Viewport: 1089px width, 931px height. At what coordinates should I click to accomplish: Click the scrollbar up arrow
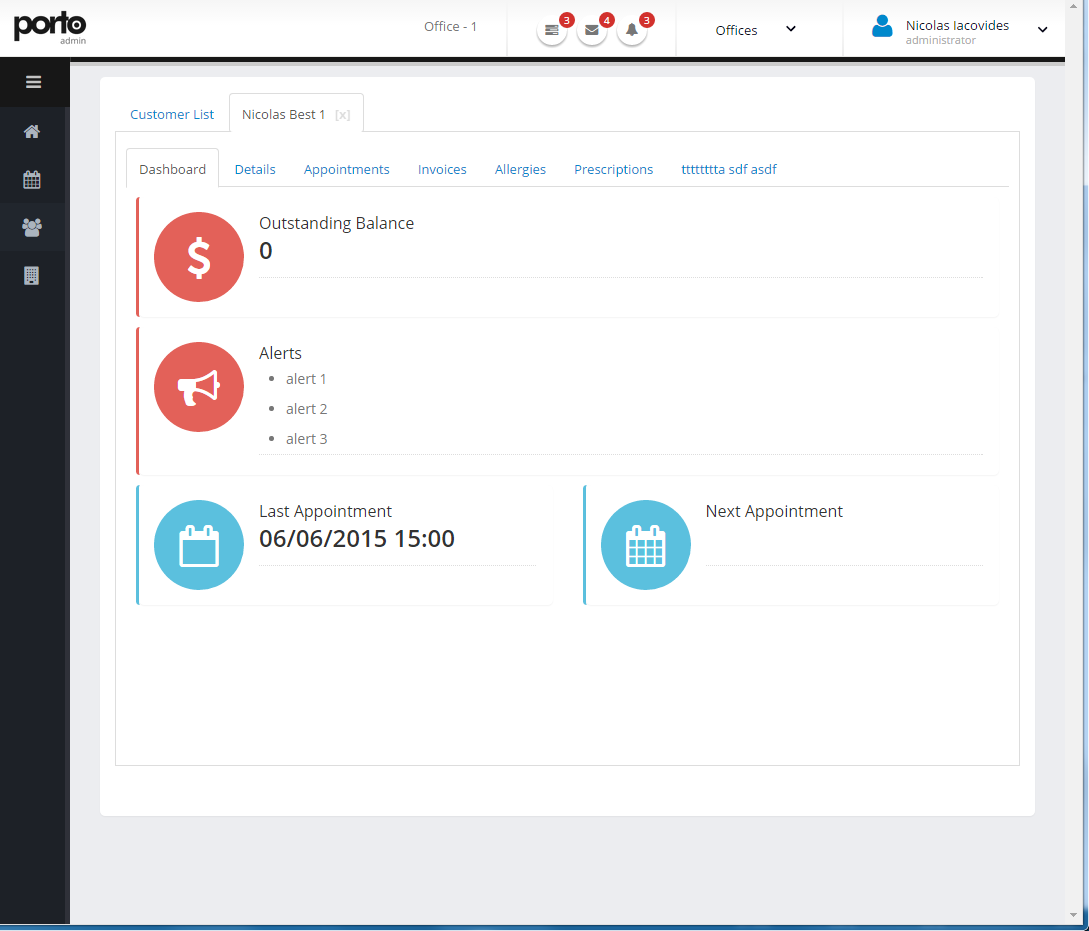1074,6
